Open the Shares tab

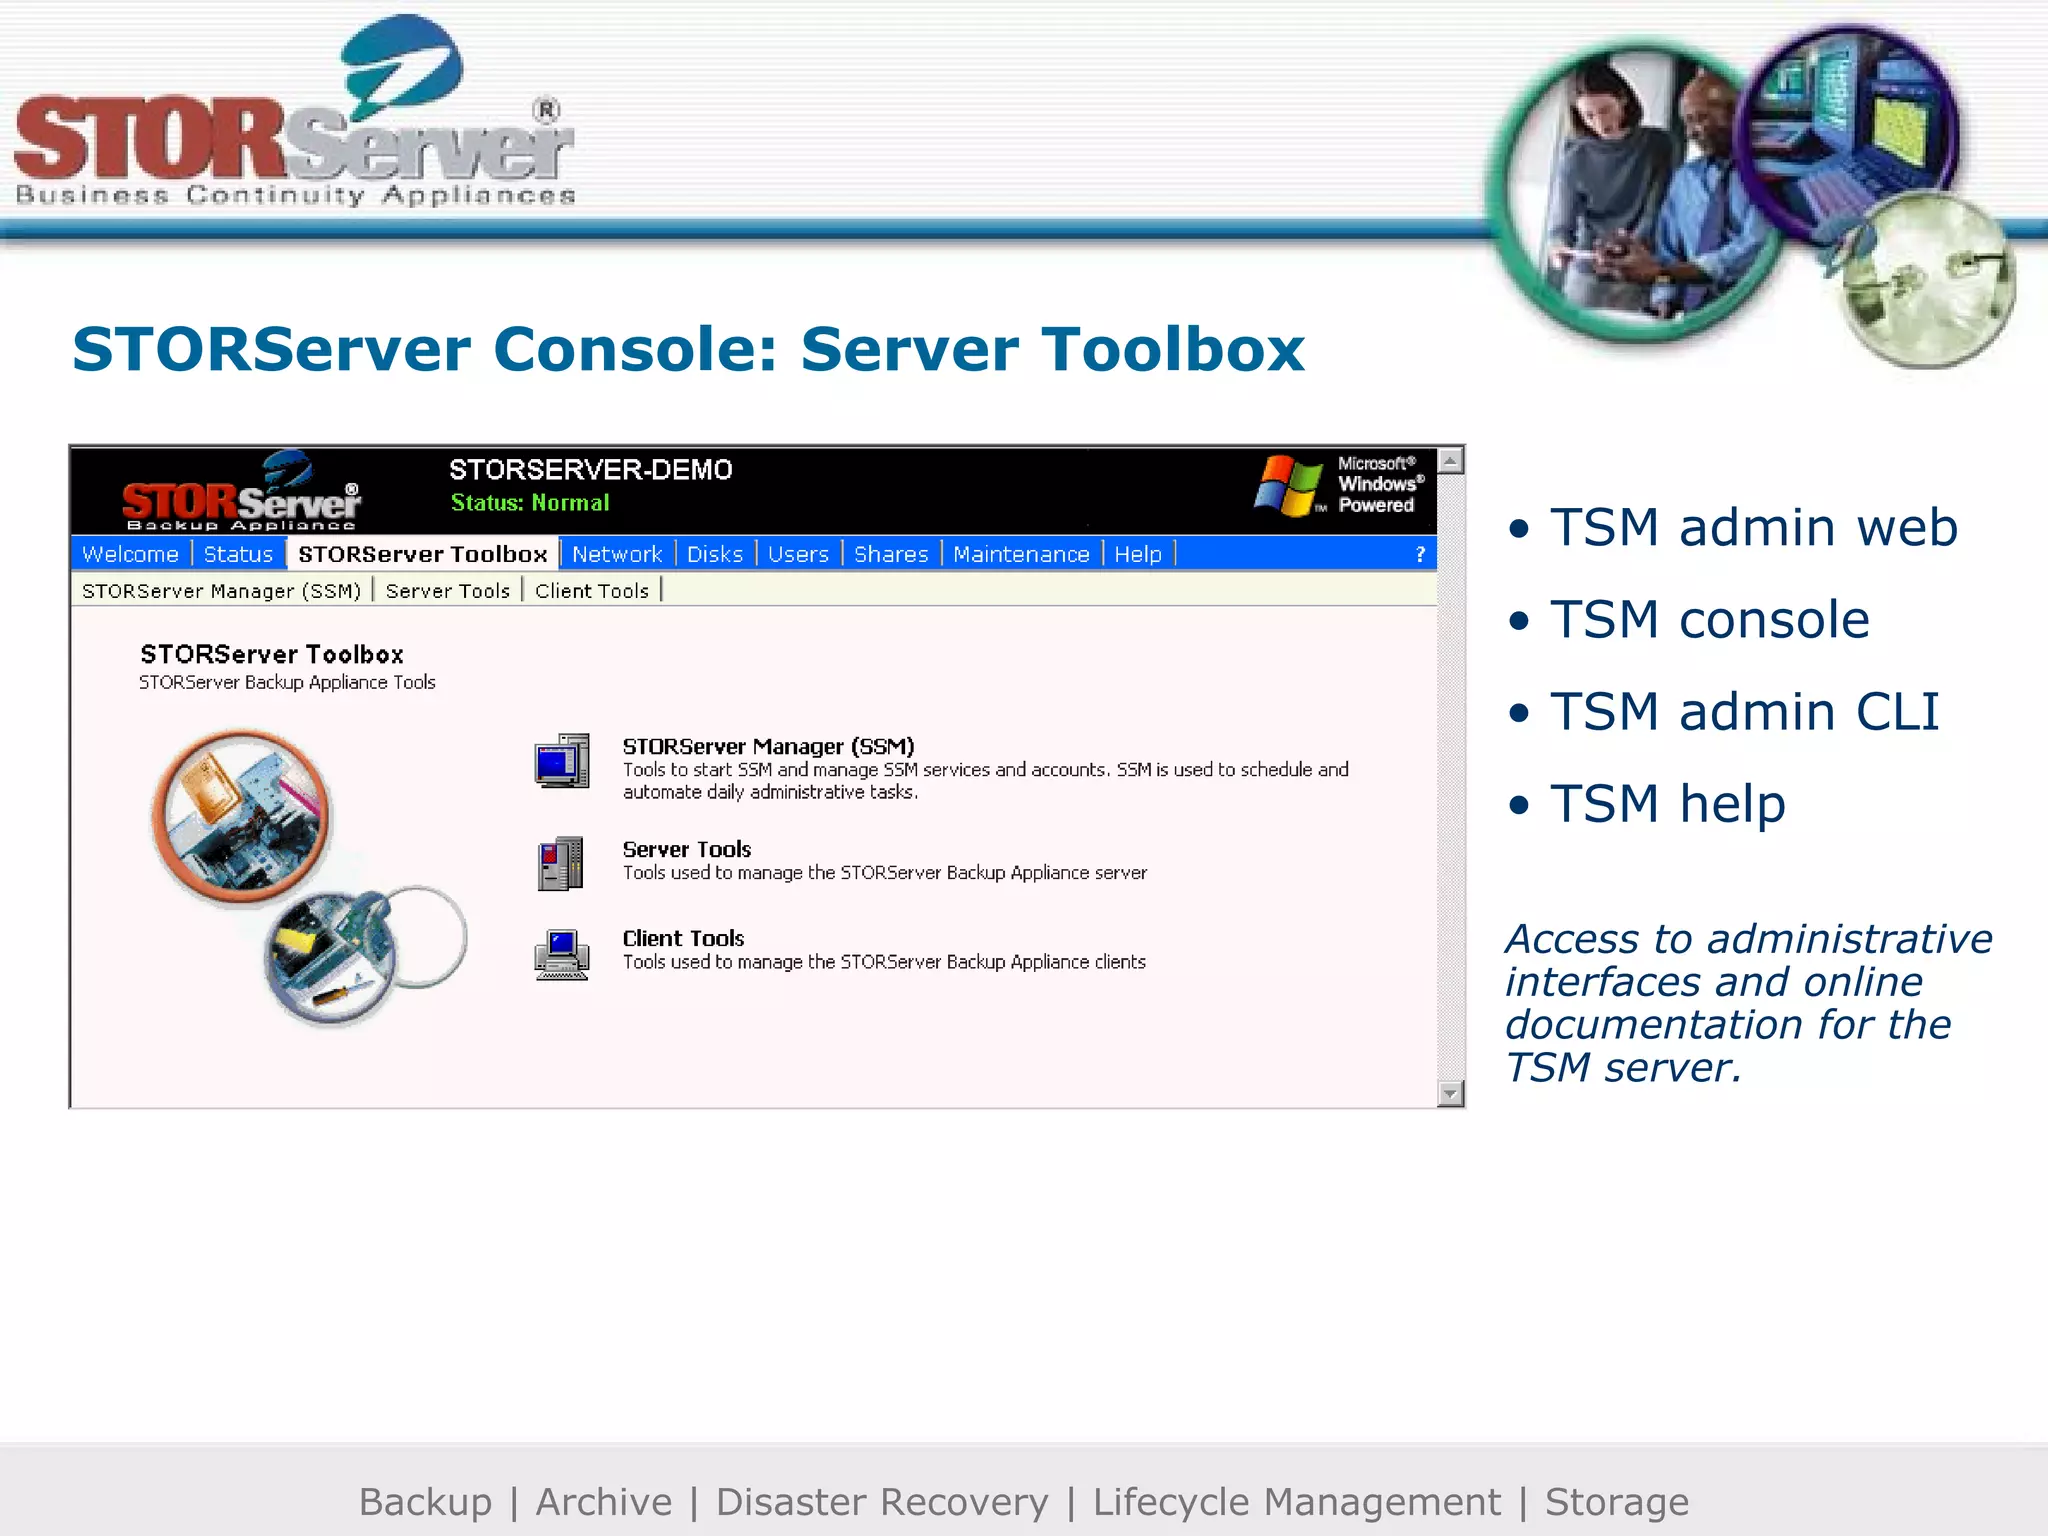[x=891, y=554]
